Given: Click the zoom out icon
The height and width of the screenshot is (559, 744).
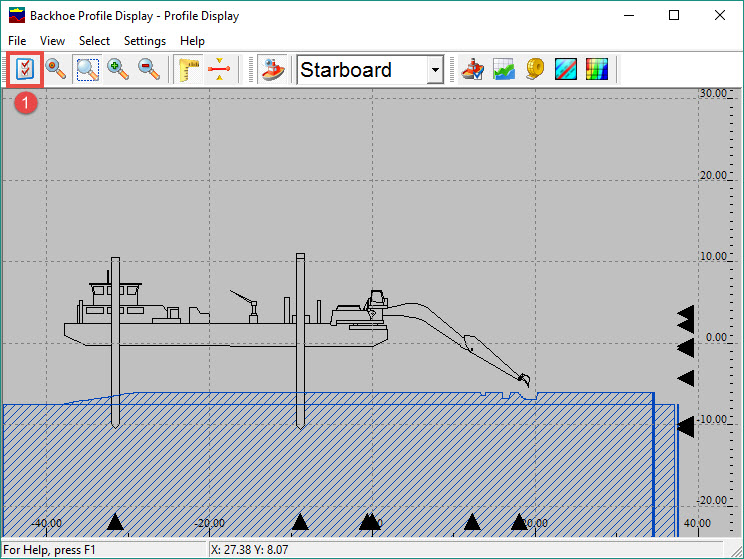Looking at the screenshot, I should pyautogui.click(x=149, y=70).
